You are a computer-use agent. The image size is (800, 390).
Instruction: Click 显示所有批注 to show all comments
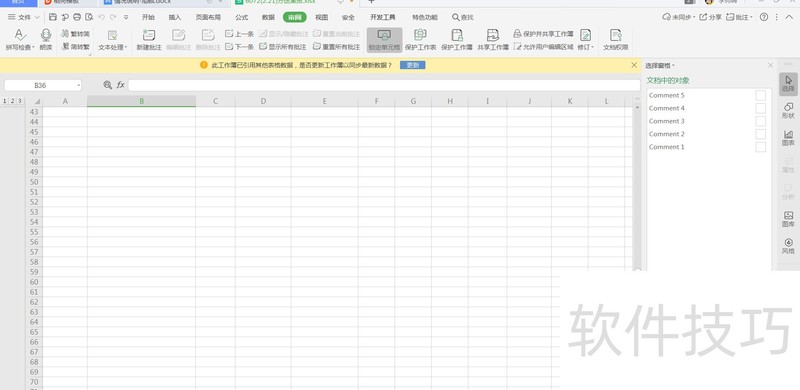pos(283,46)
